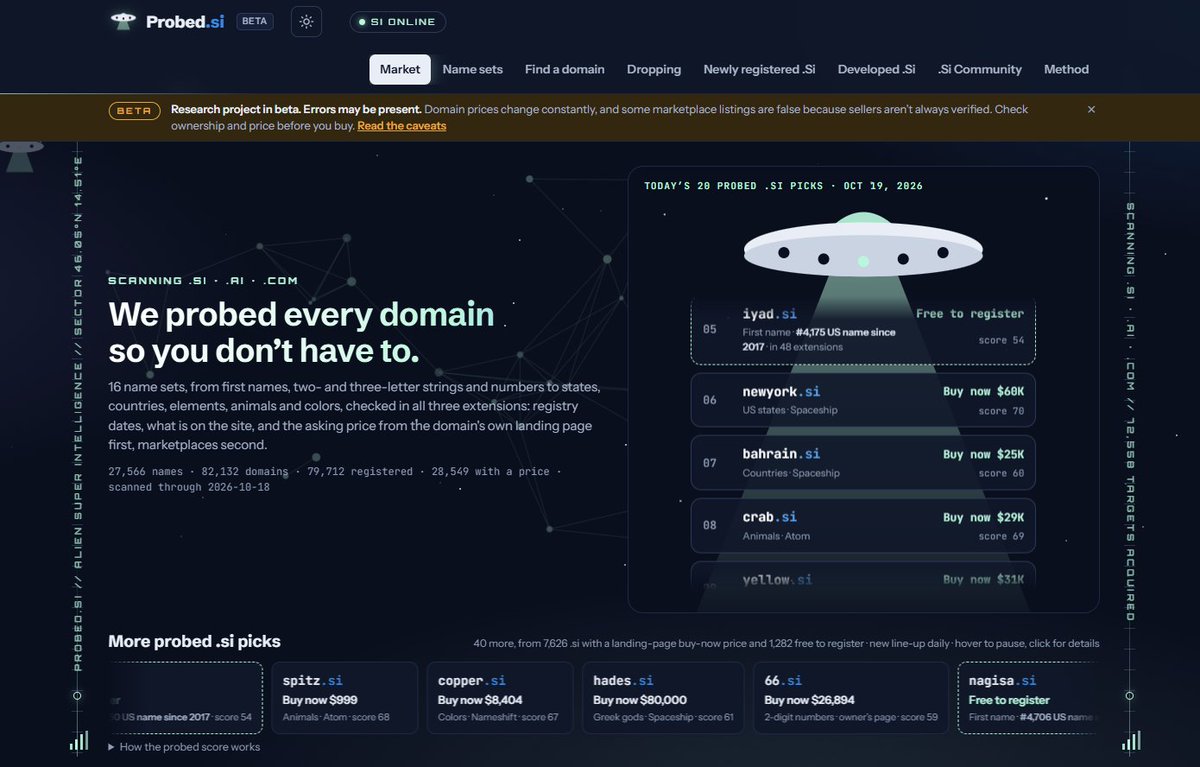
Task: Go to Find a domain
Action: coord(565,69)
